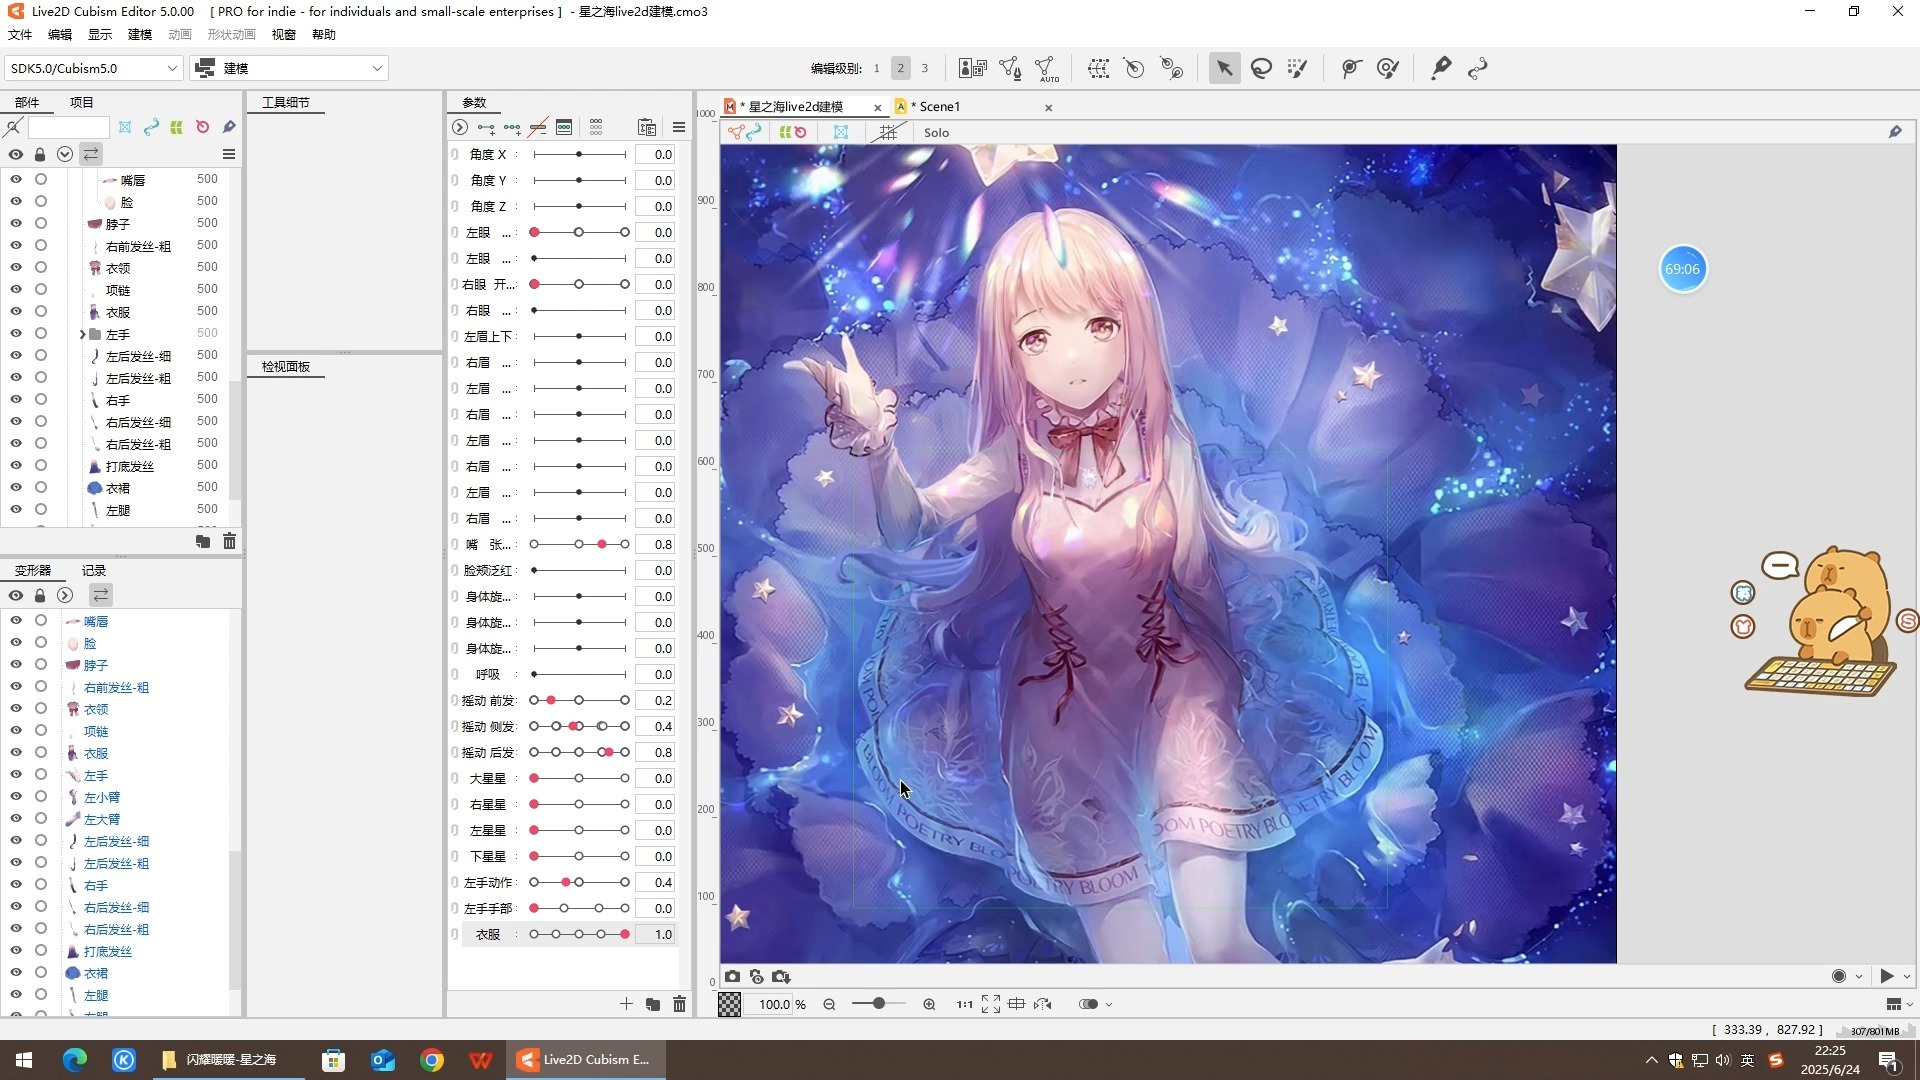The height and width of the screenshot is (1080, 1920).
Task: Create a rotation deformer
Action: click(x=1134, y=68)
